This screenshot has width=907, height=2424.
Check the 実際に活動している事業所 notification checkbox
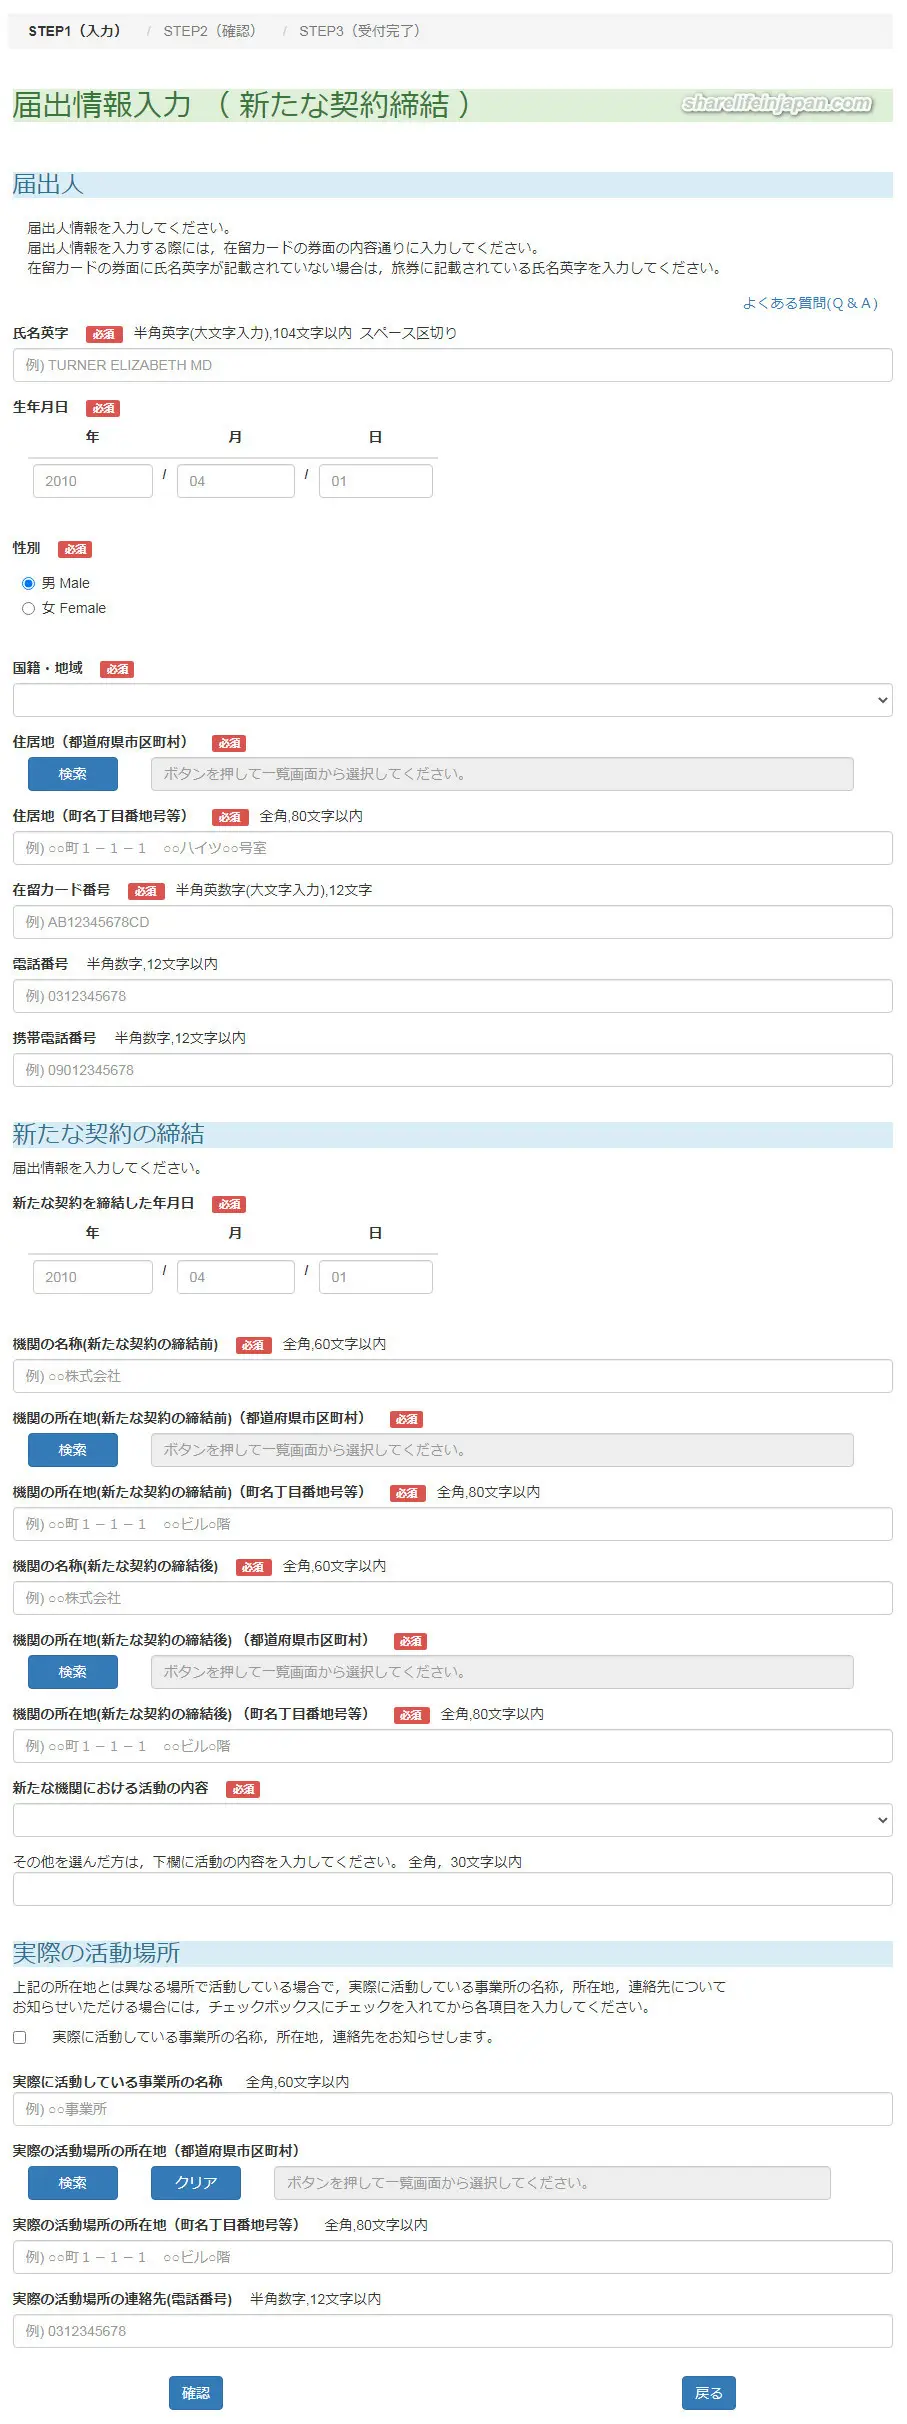click(20, 2037)
